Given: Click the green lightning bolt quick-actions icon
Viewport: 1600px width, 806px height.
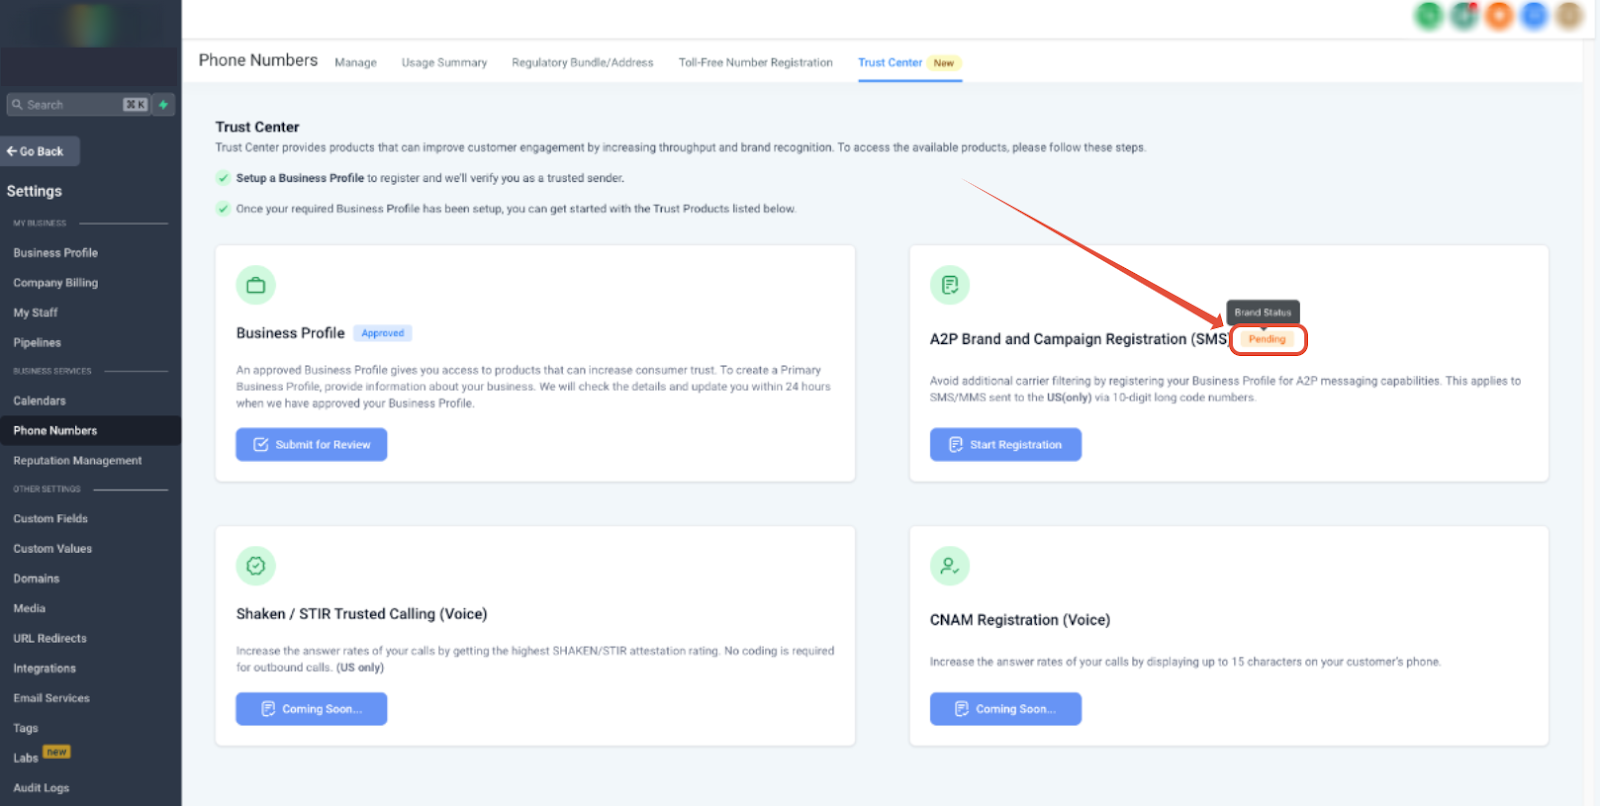Looking at the screenshot, I should 163,104.
